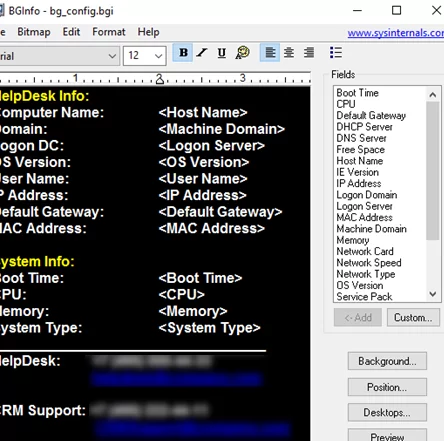
Task: Click the <MAC Address> placeholder in editor
Action: [212, 229]
